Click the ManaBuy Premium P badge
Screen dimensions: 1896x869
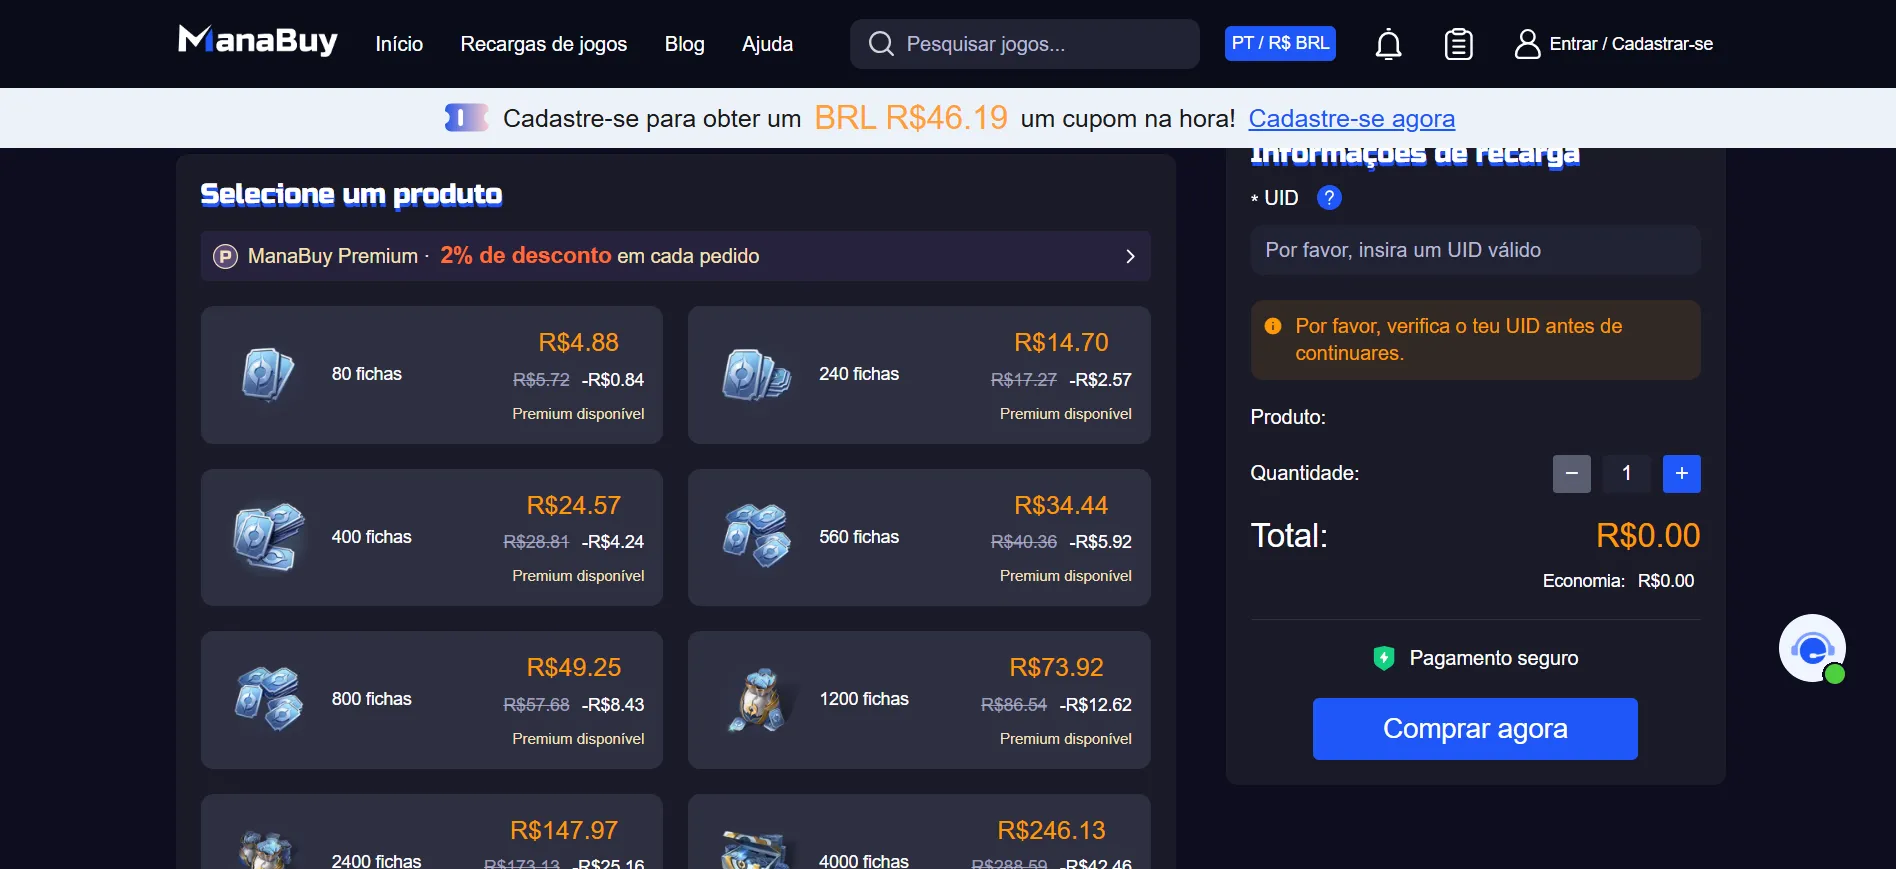pyautogui.click(x=226, y=257)
